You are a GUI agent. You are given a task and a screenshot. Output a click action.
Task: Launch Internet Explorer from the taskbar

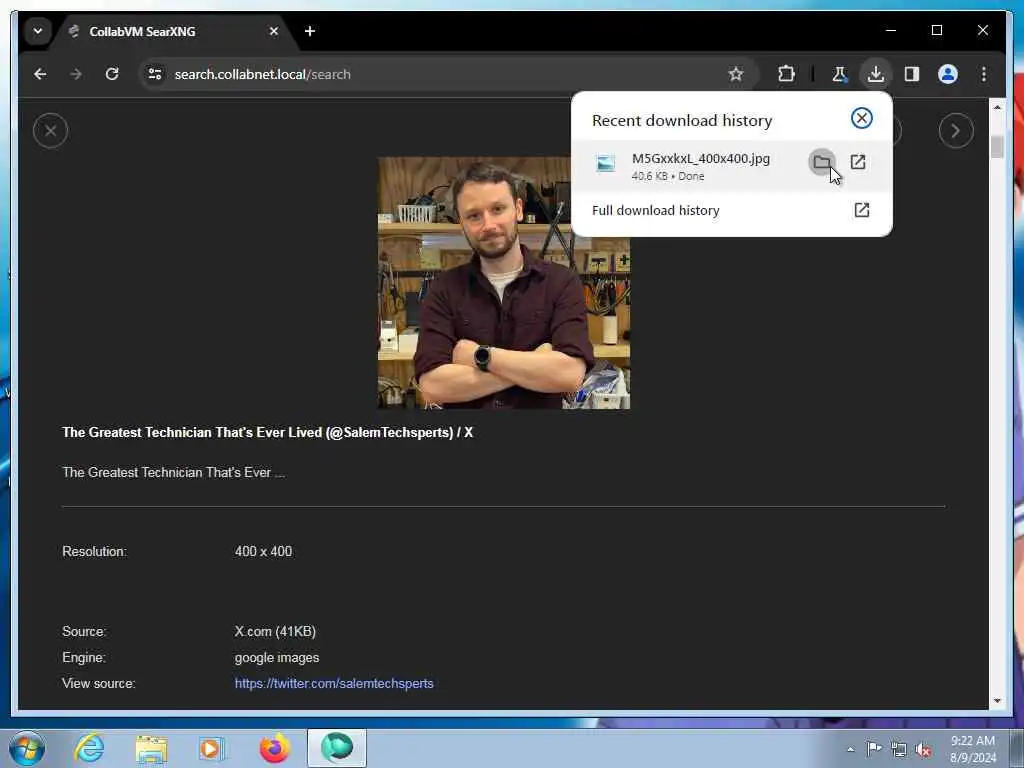click(x=89, y=748)
